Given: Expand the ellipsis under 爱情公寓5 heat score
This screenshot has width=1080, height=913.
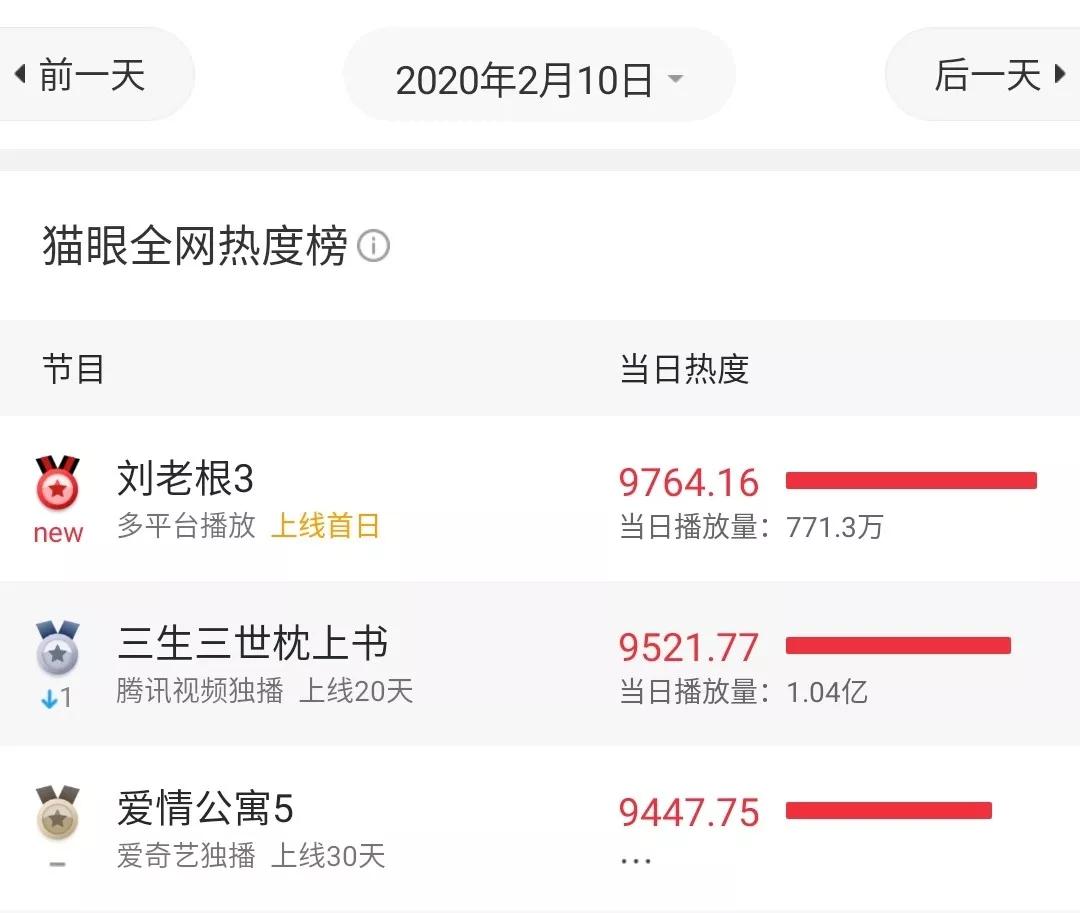Looking at the screenshot, I should coord(636,860).
